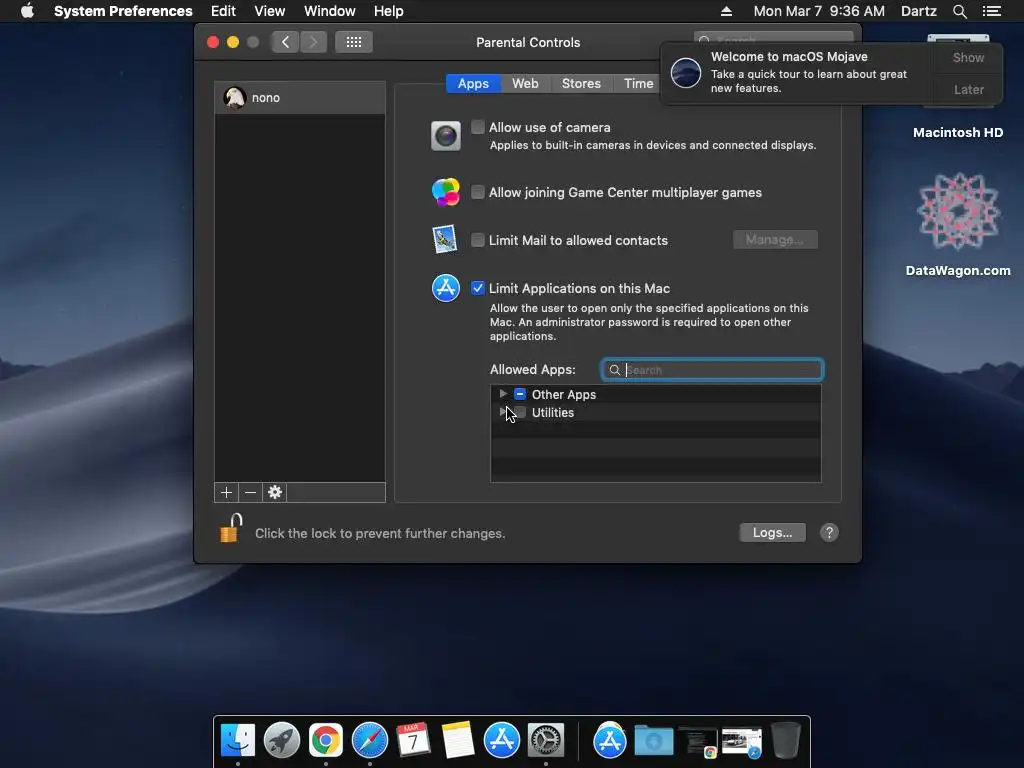The image size is (1024, 768).
Task: Select the Utilities row label
Action: [552, 413]
